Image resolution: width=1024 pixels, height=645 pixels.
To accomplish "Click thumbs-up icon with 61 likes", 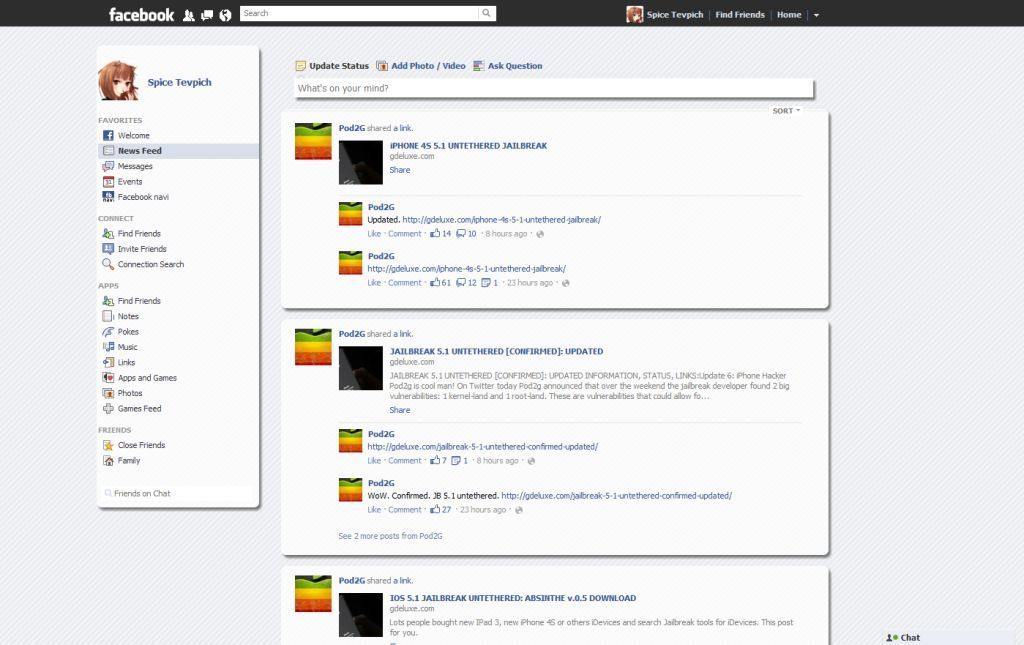I will point(435,283).
